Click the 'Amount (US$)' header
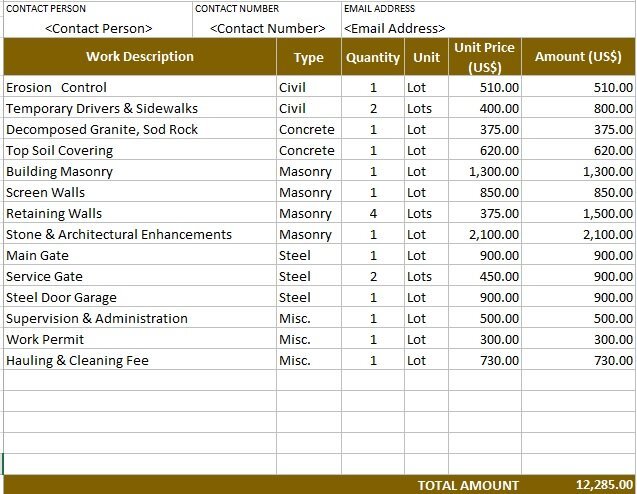637x494 pixels. point(578,56)
